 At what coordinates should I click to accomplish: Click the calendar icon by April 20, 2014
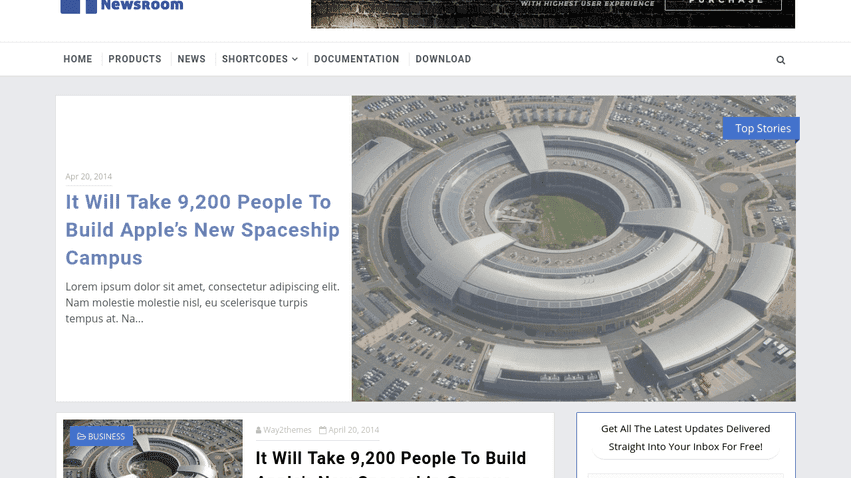coord(322,430)
